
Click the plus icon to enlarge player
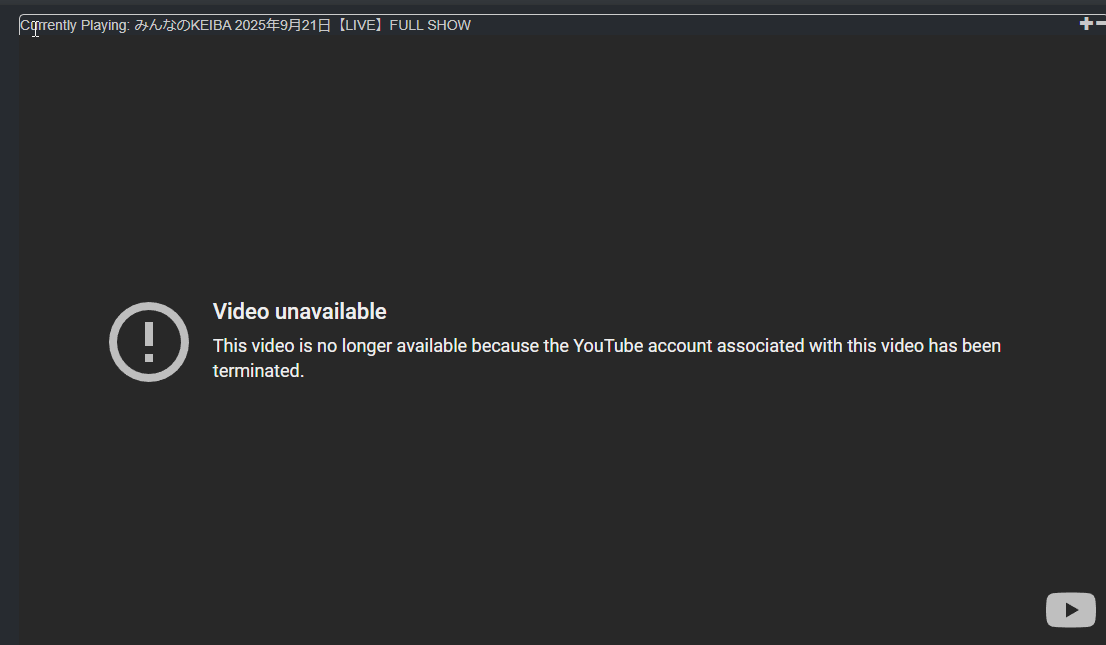(1086, 24)
